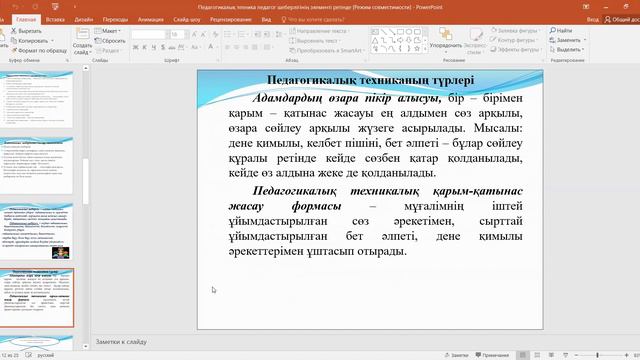
Task: Open Shape Outline (Контур фигуры) options
Action: 514,40
